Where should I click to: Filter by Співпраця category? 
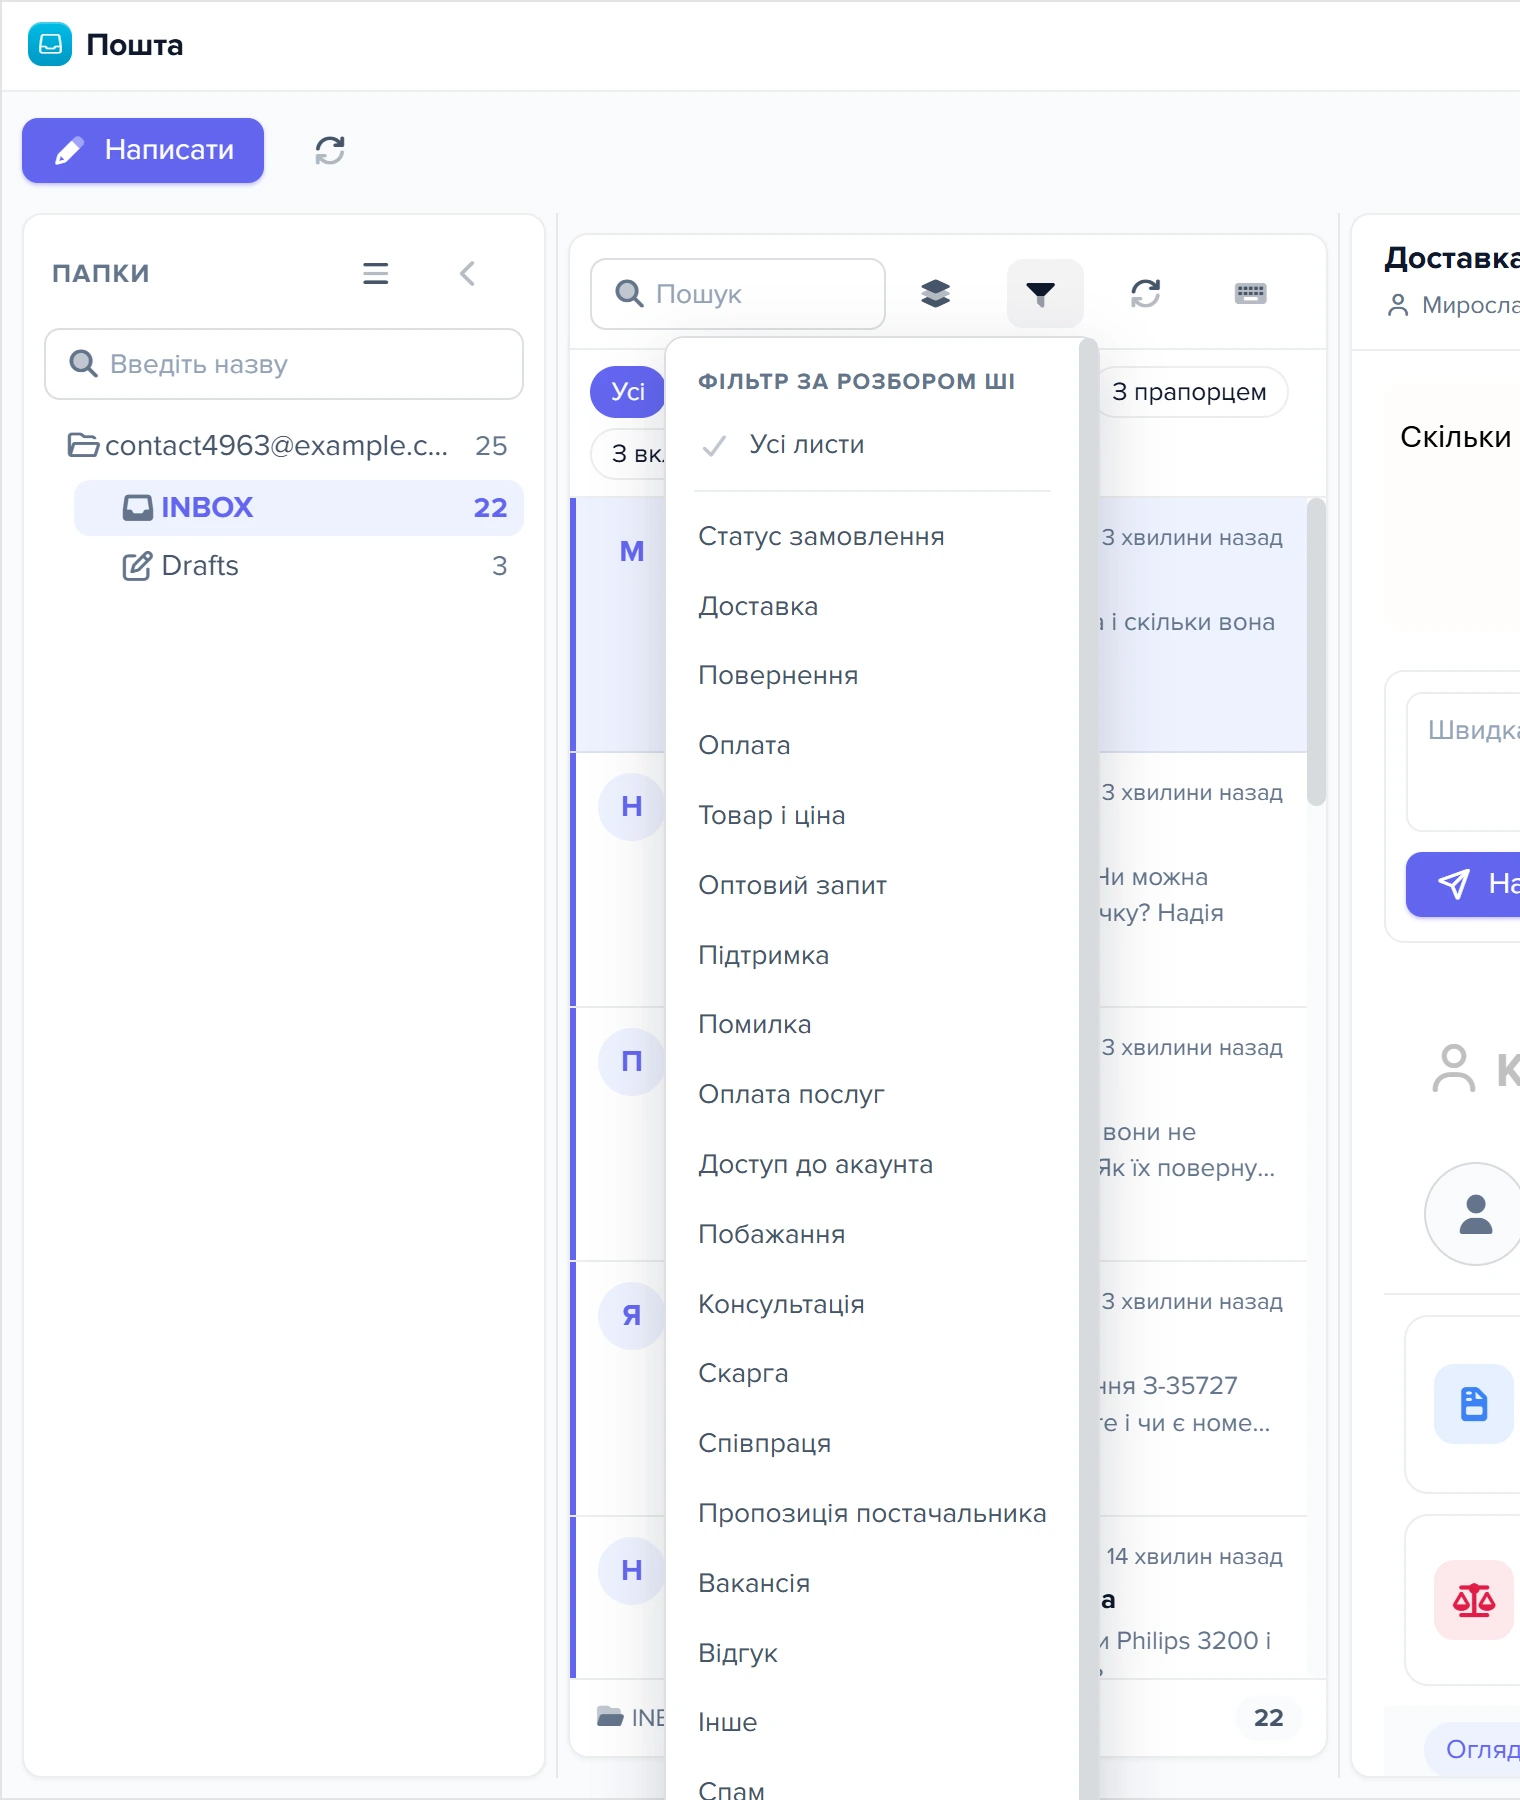point(872,1444)
